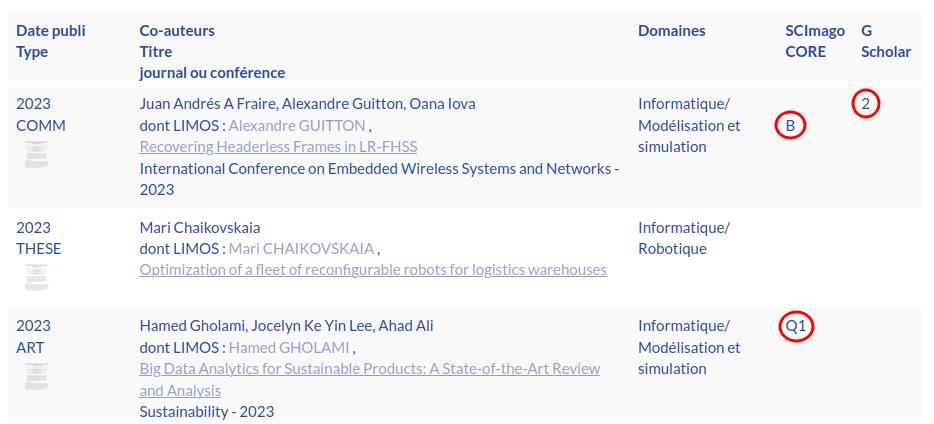
Task: Click the circled CORE rank B badge
Action: 790,126
